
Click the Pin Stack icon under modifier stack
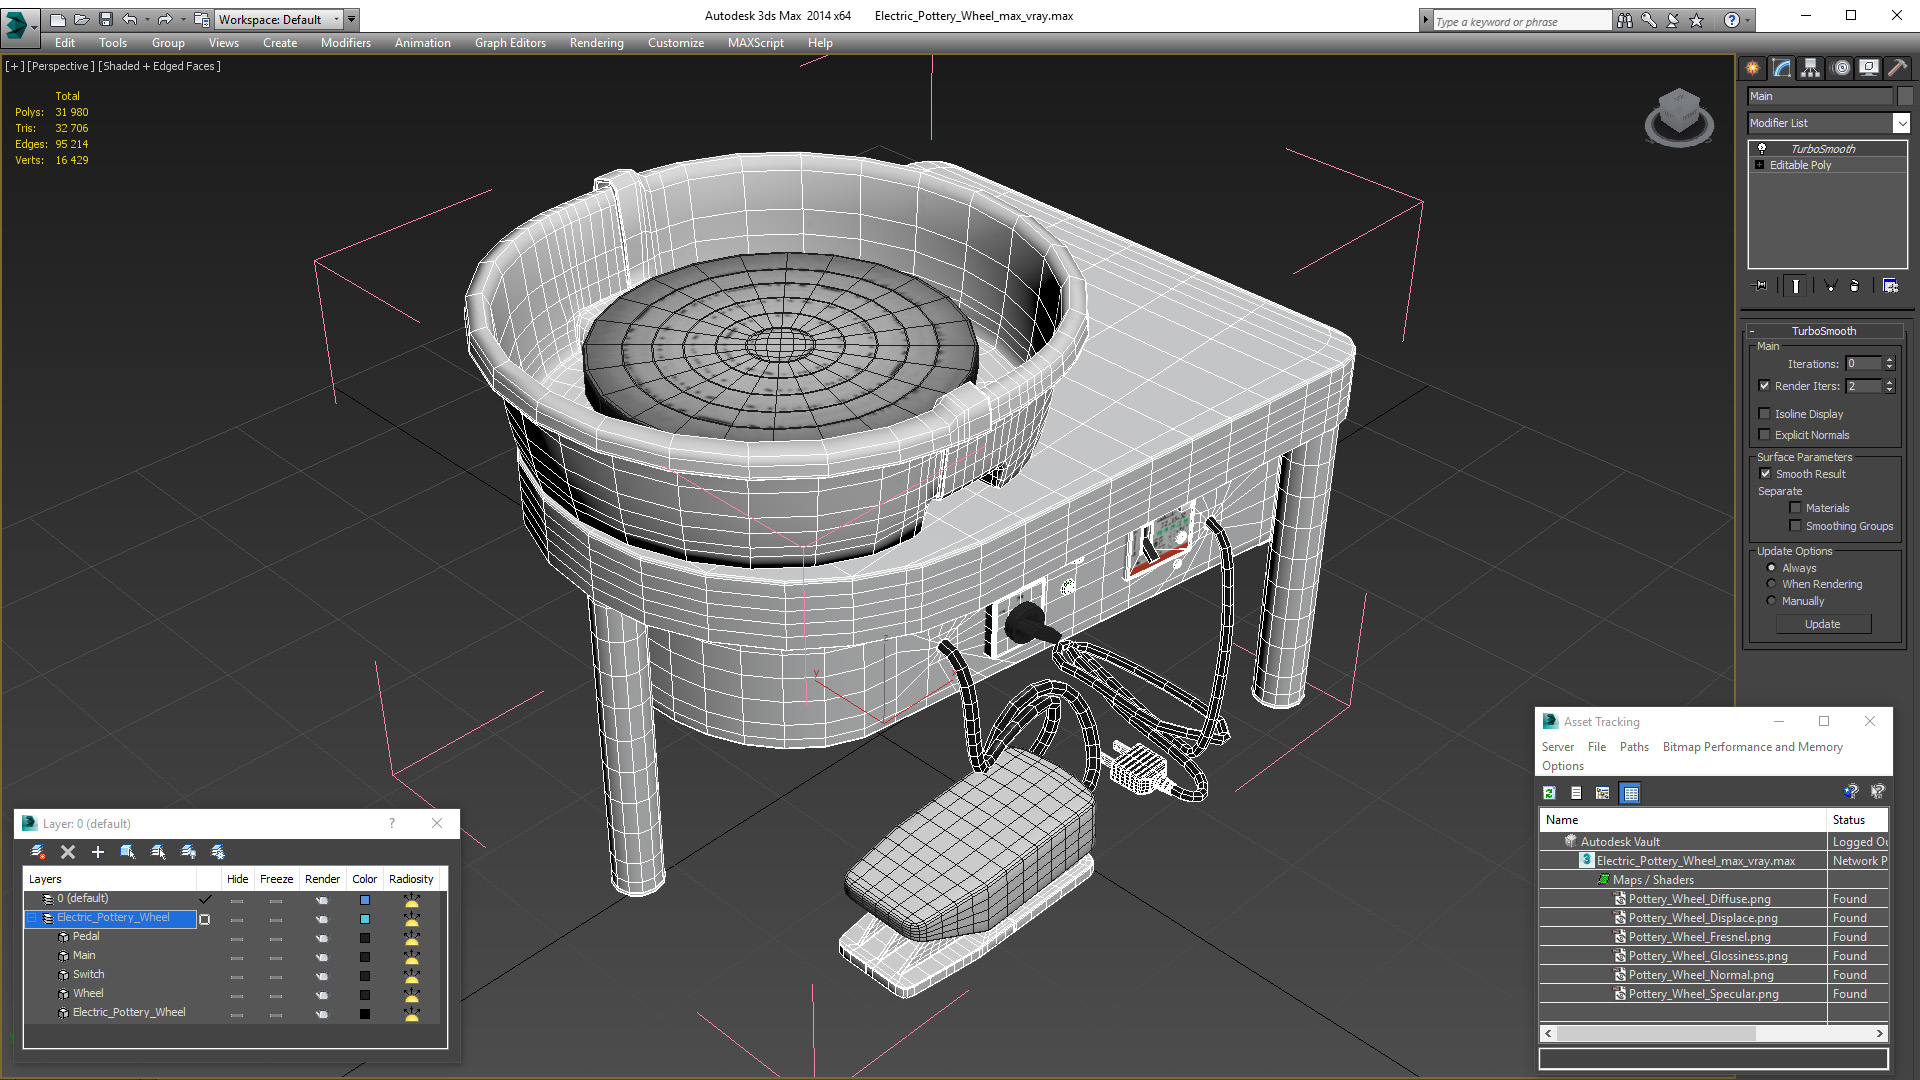1761,286
